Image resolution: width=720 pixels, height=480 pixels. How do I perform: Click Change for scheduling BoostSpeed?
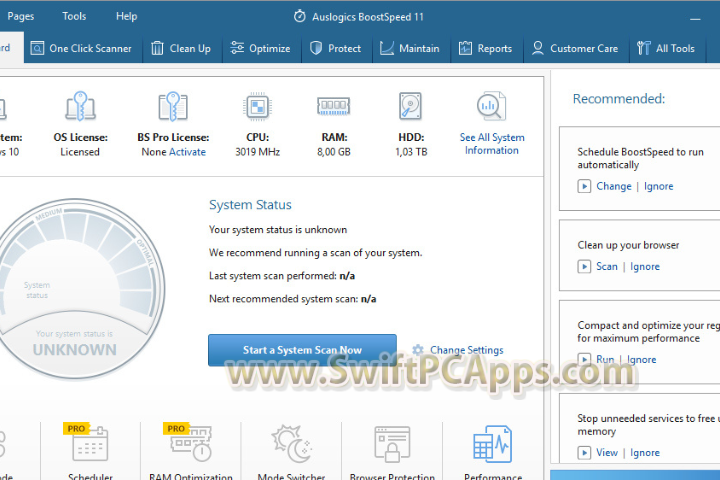(613, 186)
